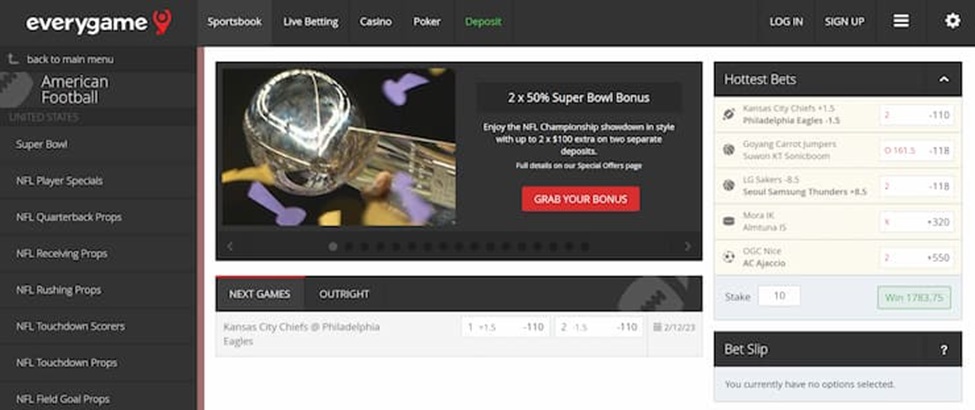Select Mora IK X +320 hottest bet
Image resolution: width=975 pixels, height=410 pixels.
coord(917,221)
